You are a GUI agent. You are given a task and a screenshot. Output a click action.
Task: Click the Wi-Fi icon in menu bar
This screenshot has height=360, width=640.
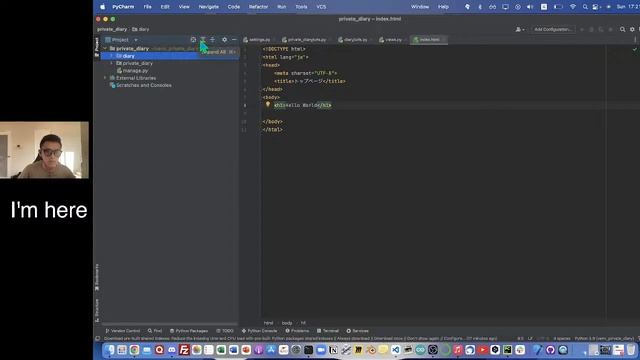coord(573,7)
